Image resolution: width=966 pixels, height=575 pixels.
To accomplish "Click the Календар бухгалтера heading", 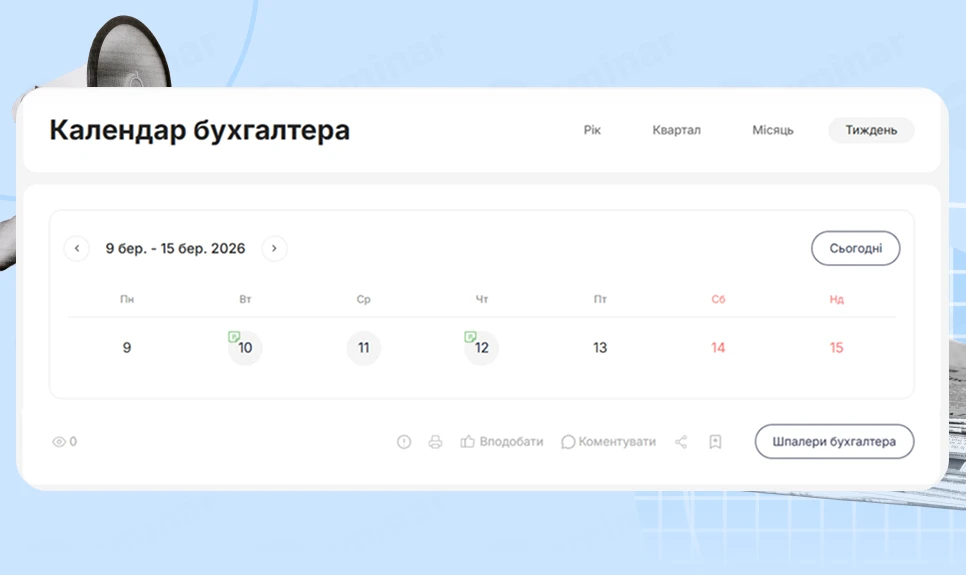I will click(x=200, y=130).
